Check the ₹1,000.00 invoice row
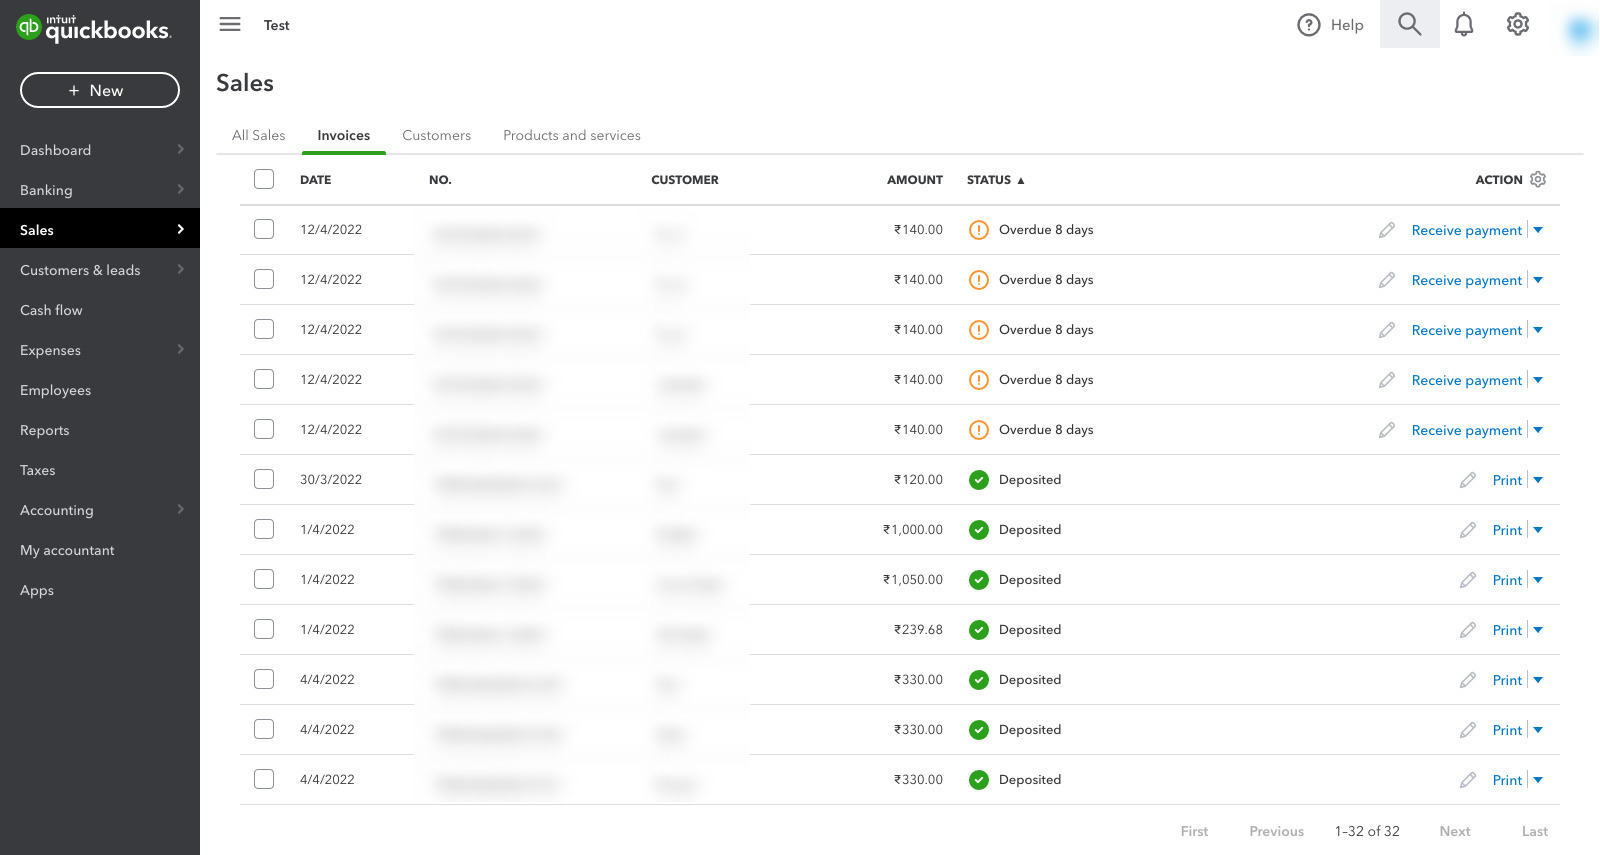Viewport: 1600px width, 855px height. click(x=264, y=529)
